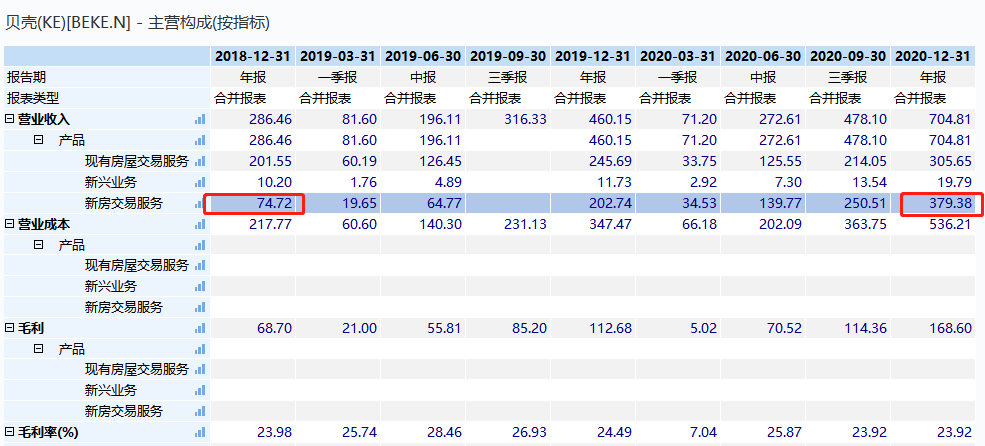Viewport: 985px width, 446px height.
Task: Collapse the 营业成本 section
Action: (x=10, y=223)
